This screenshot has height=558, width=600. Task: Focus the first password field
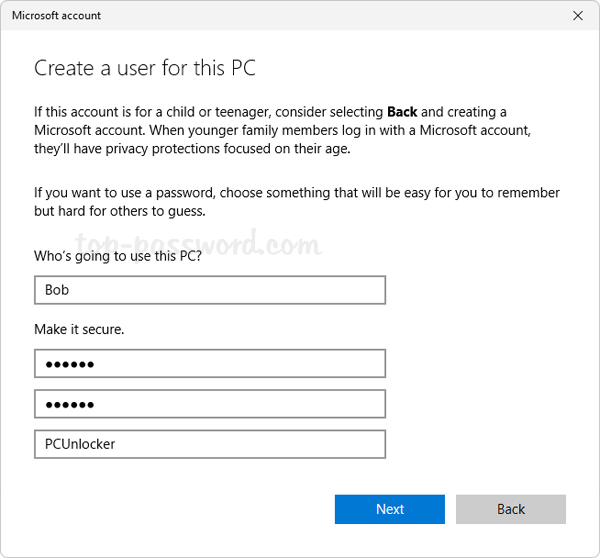(210, 364)
